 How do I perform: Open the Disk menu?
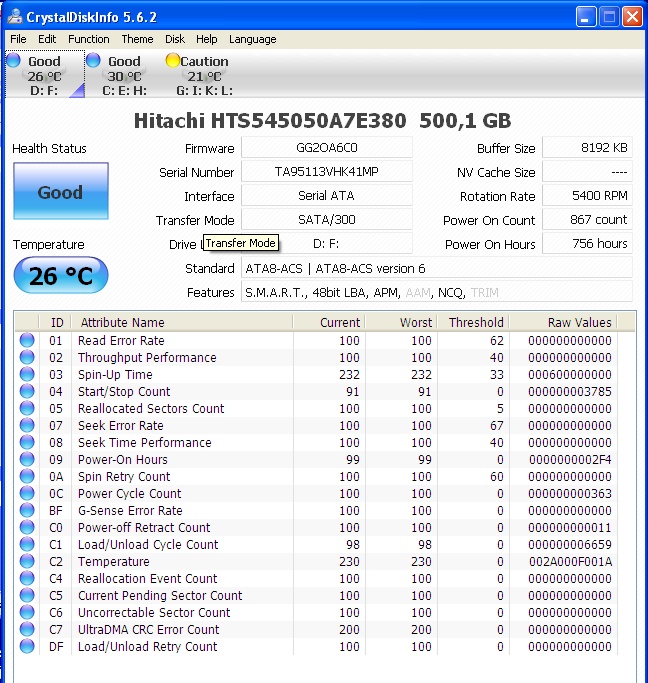(x=175, y=39)
